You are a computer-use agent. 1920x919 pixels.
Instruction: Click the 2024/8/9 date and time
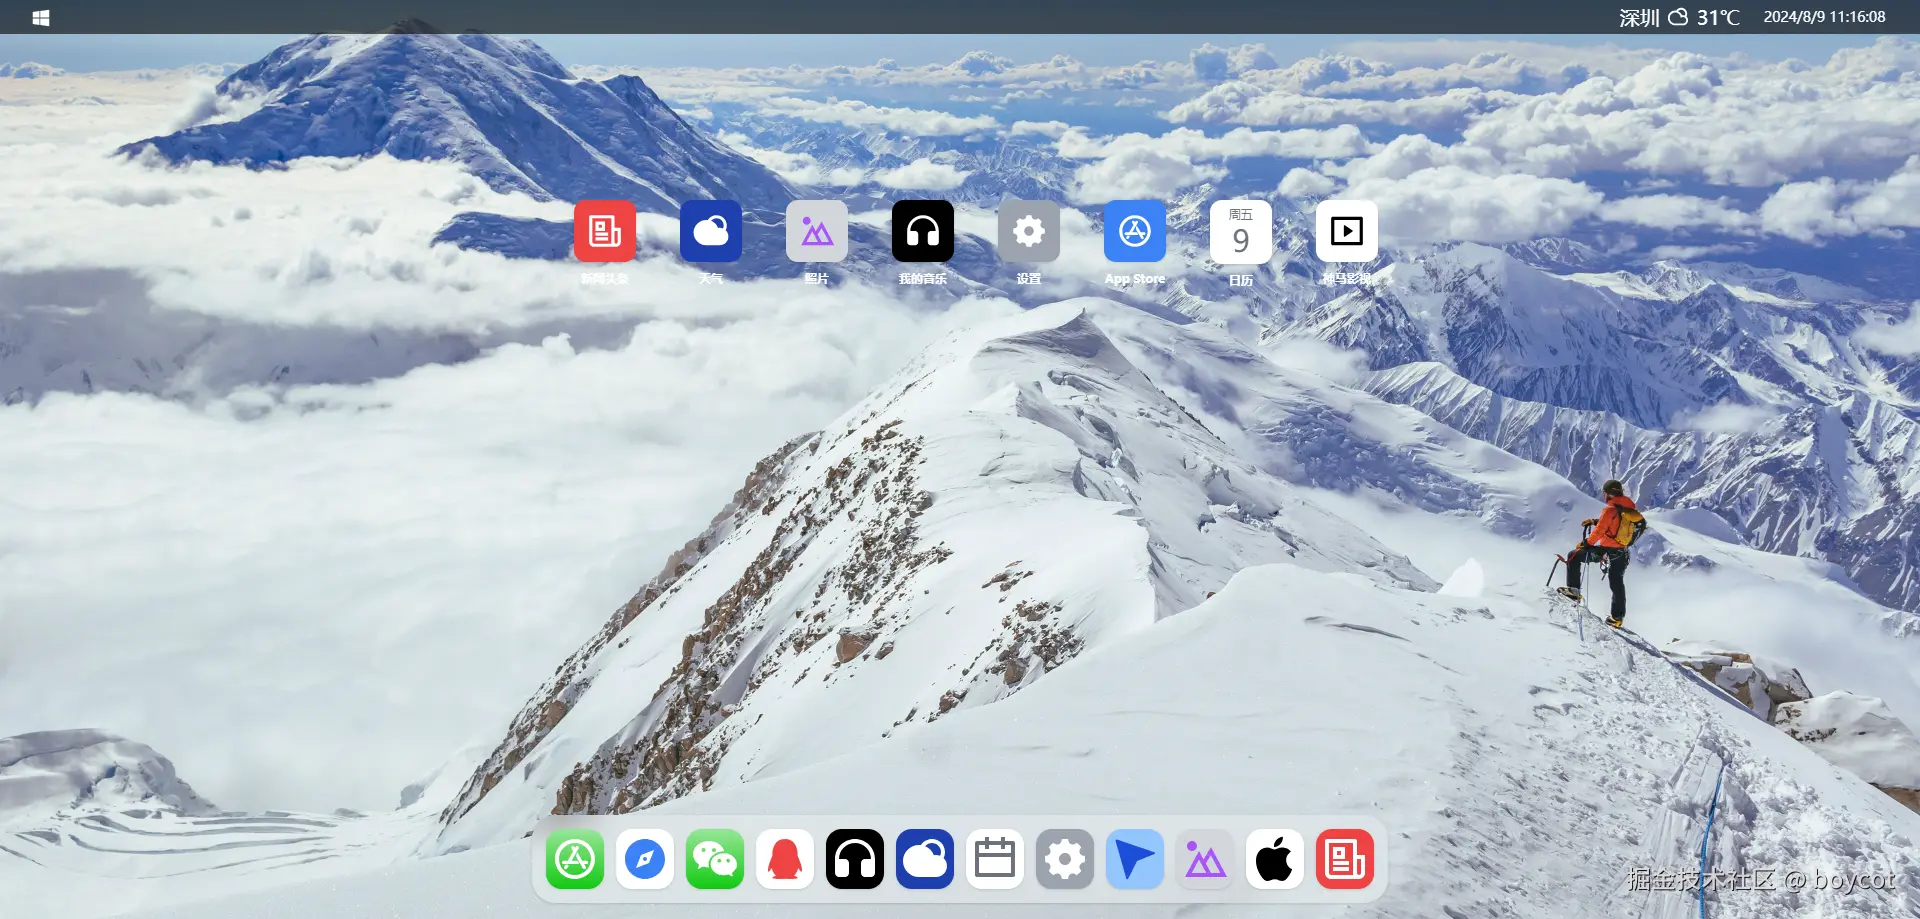pyautogui.click(x=1824, y=17)
